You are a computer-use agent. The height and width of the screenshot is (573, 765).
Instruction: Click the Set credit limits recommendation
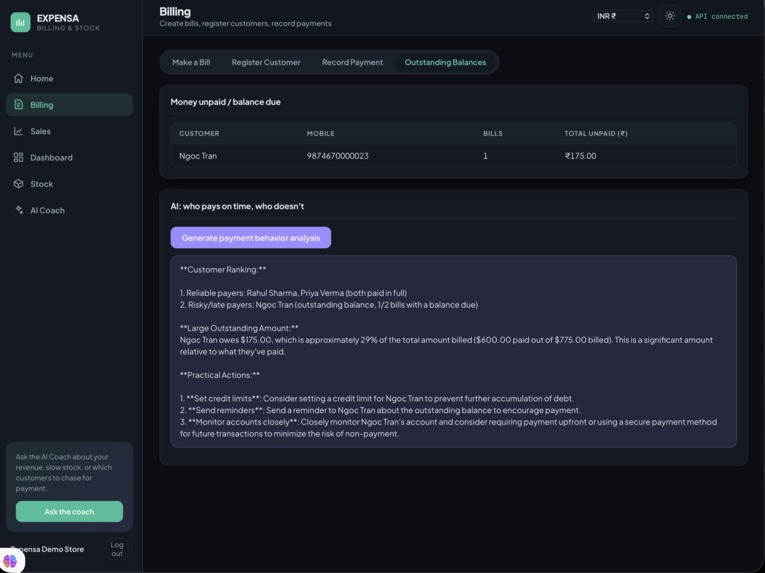coord(377,398)
